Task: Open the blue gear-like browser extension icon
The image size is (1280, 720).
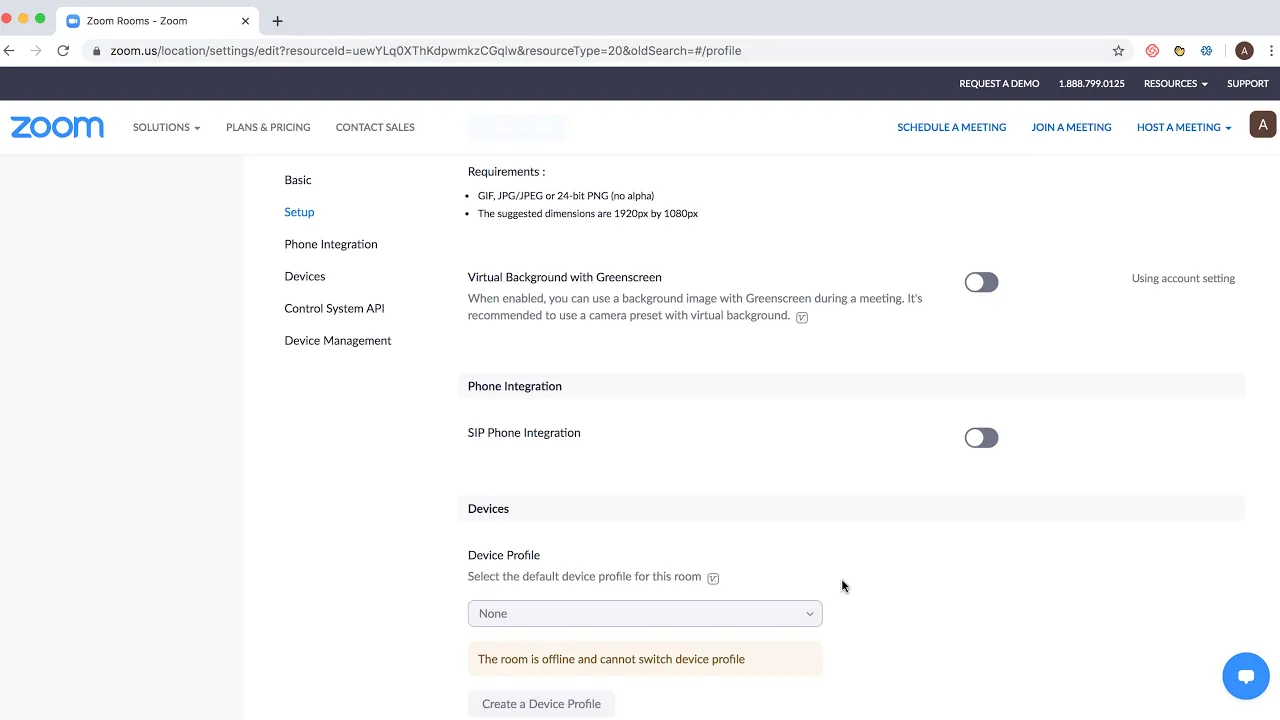Action: 1207,51
